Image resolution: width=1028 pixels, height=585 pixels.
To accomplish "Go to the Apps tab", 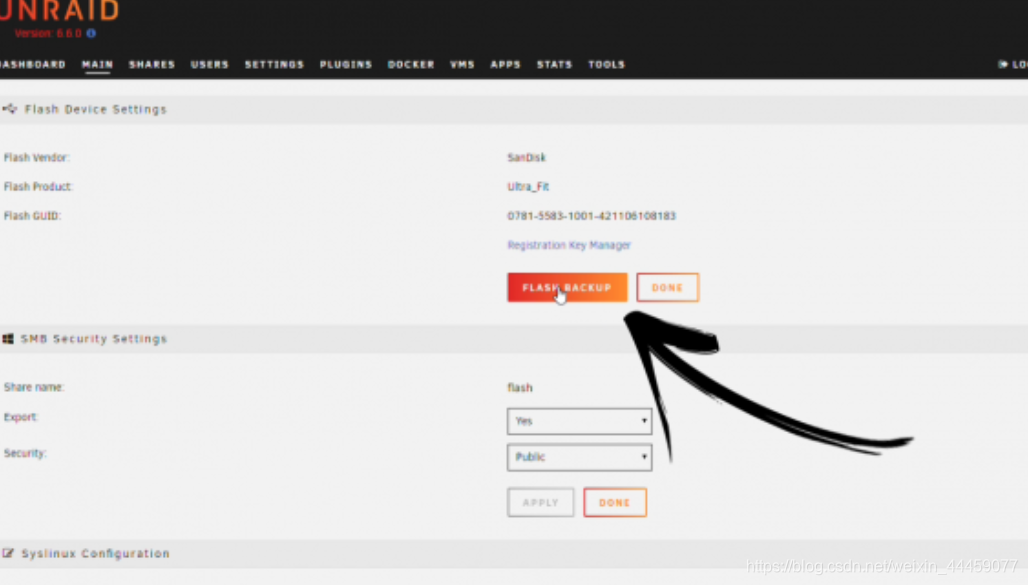I will [x=505, y=64].
